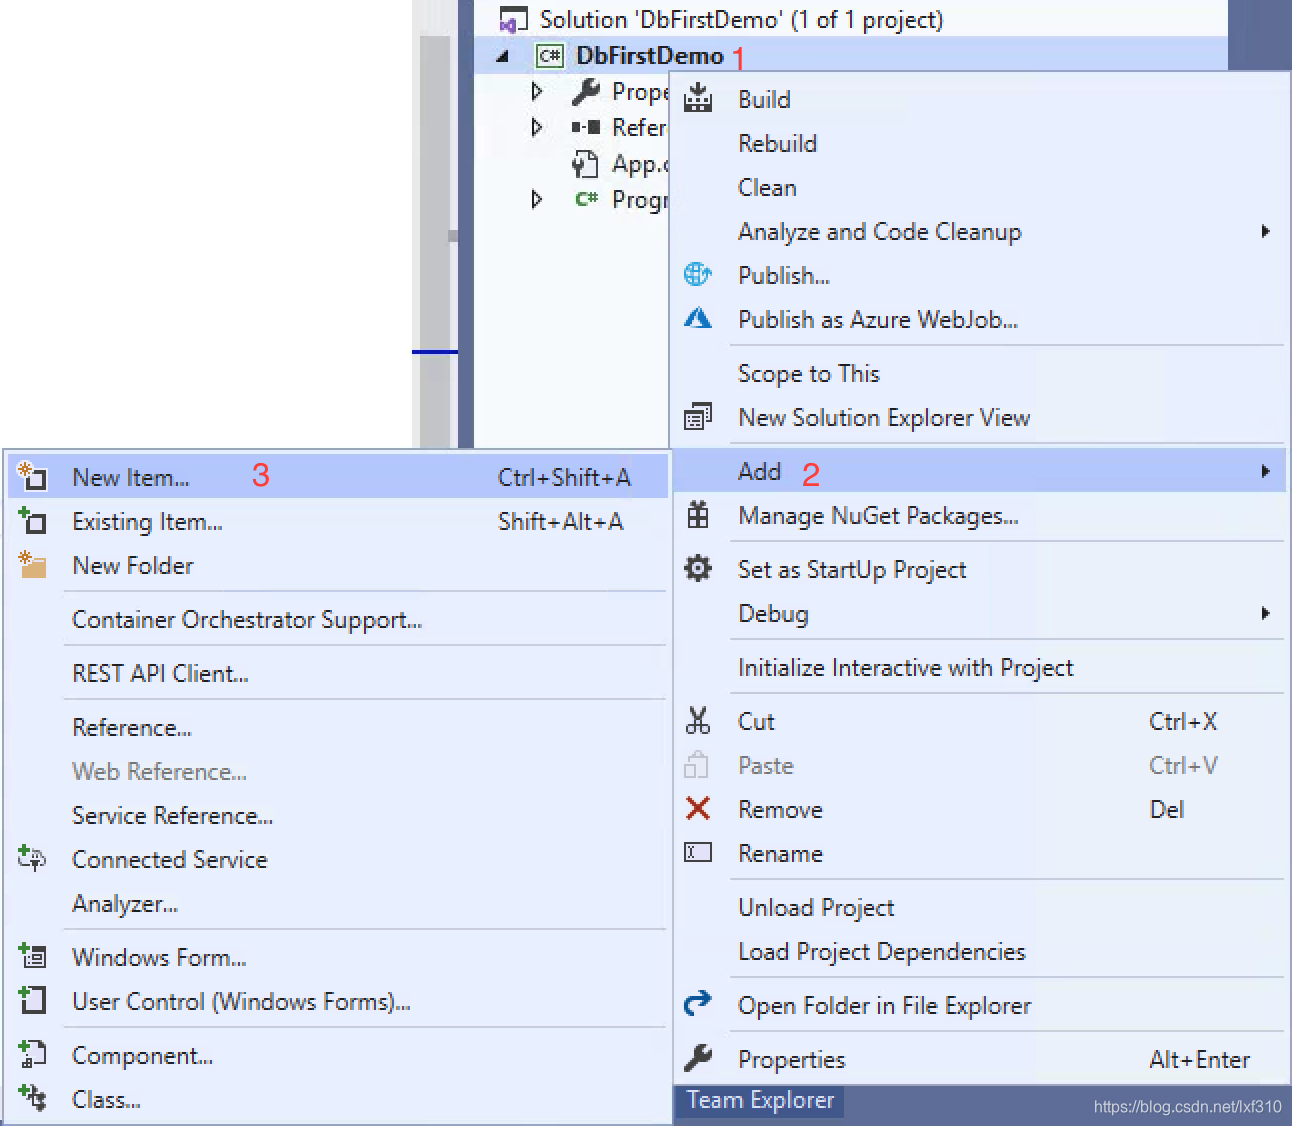Open the Team Explorer panel
Screen dimensions: 1292x1126
(758, 1100)
